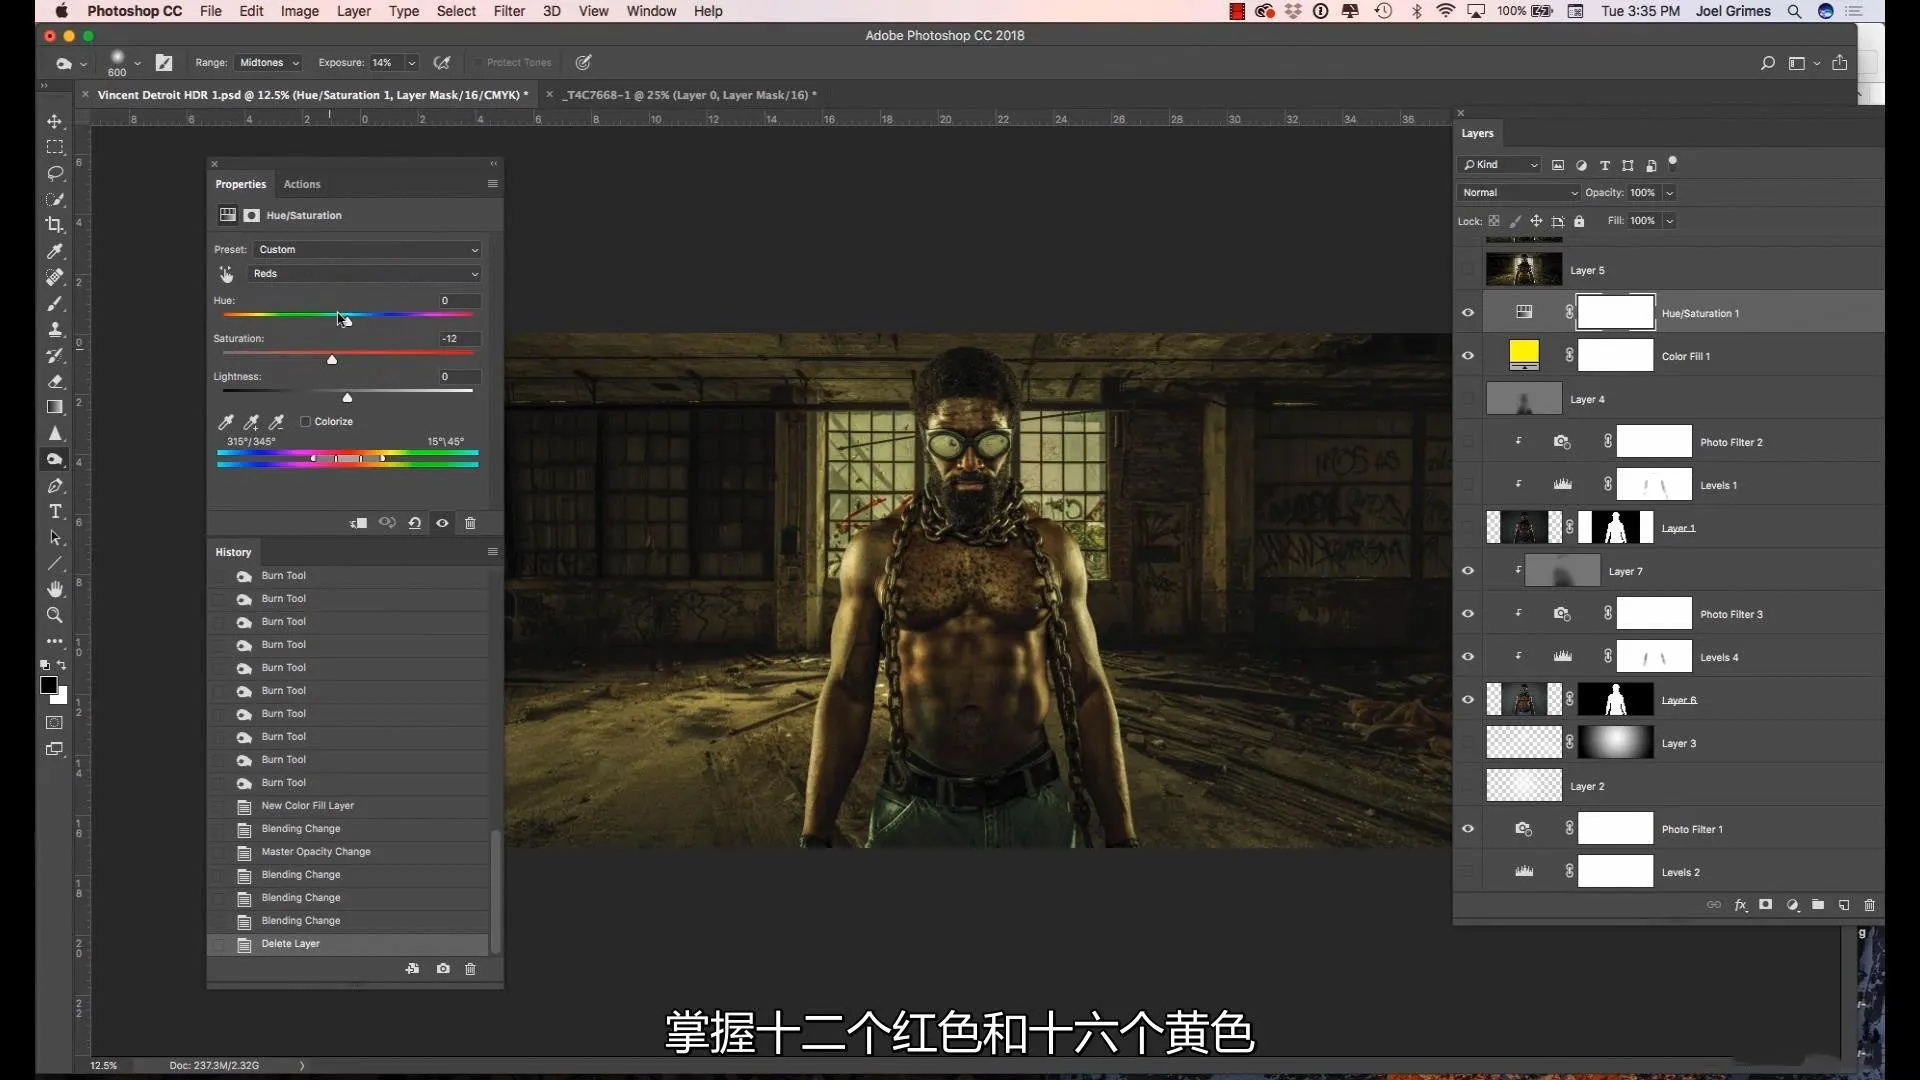The height and width of the screenshot is (1080, 1920).
Task: Open the Range Midtones dropdown
Action: 268,63
